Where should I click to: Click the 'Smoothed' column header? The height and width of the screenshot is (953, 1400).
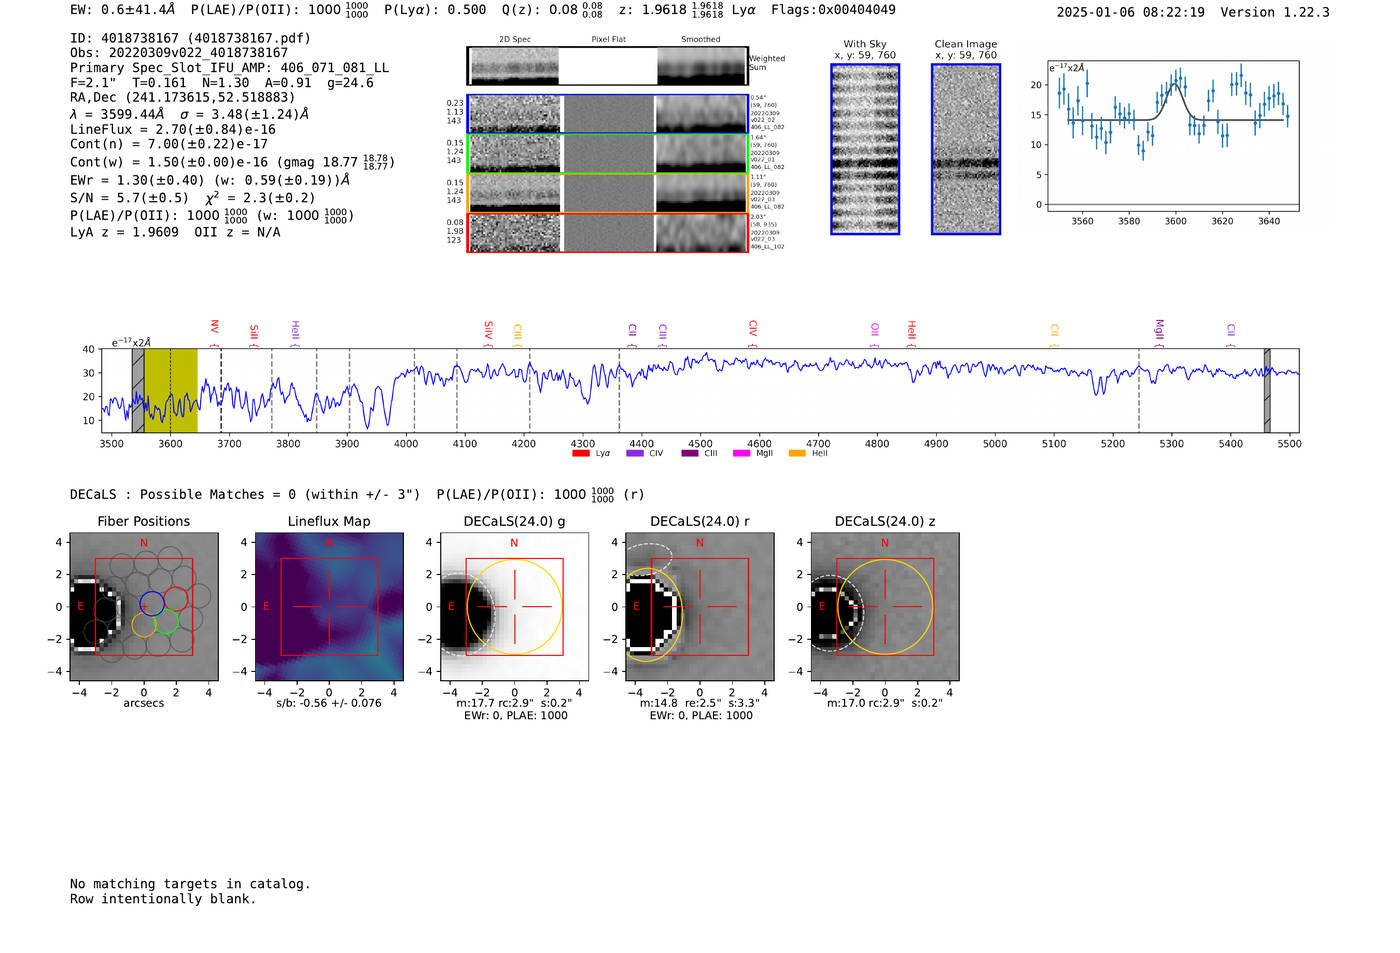[701, 39]
